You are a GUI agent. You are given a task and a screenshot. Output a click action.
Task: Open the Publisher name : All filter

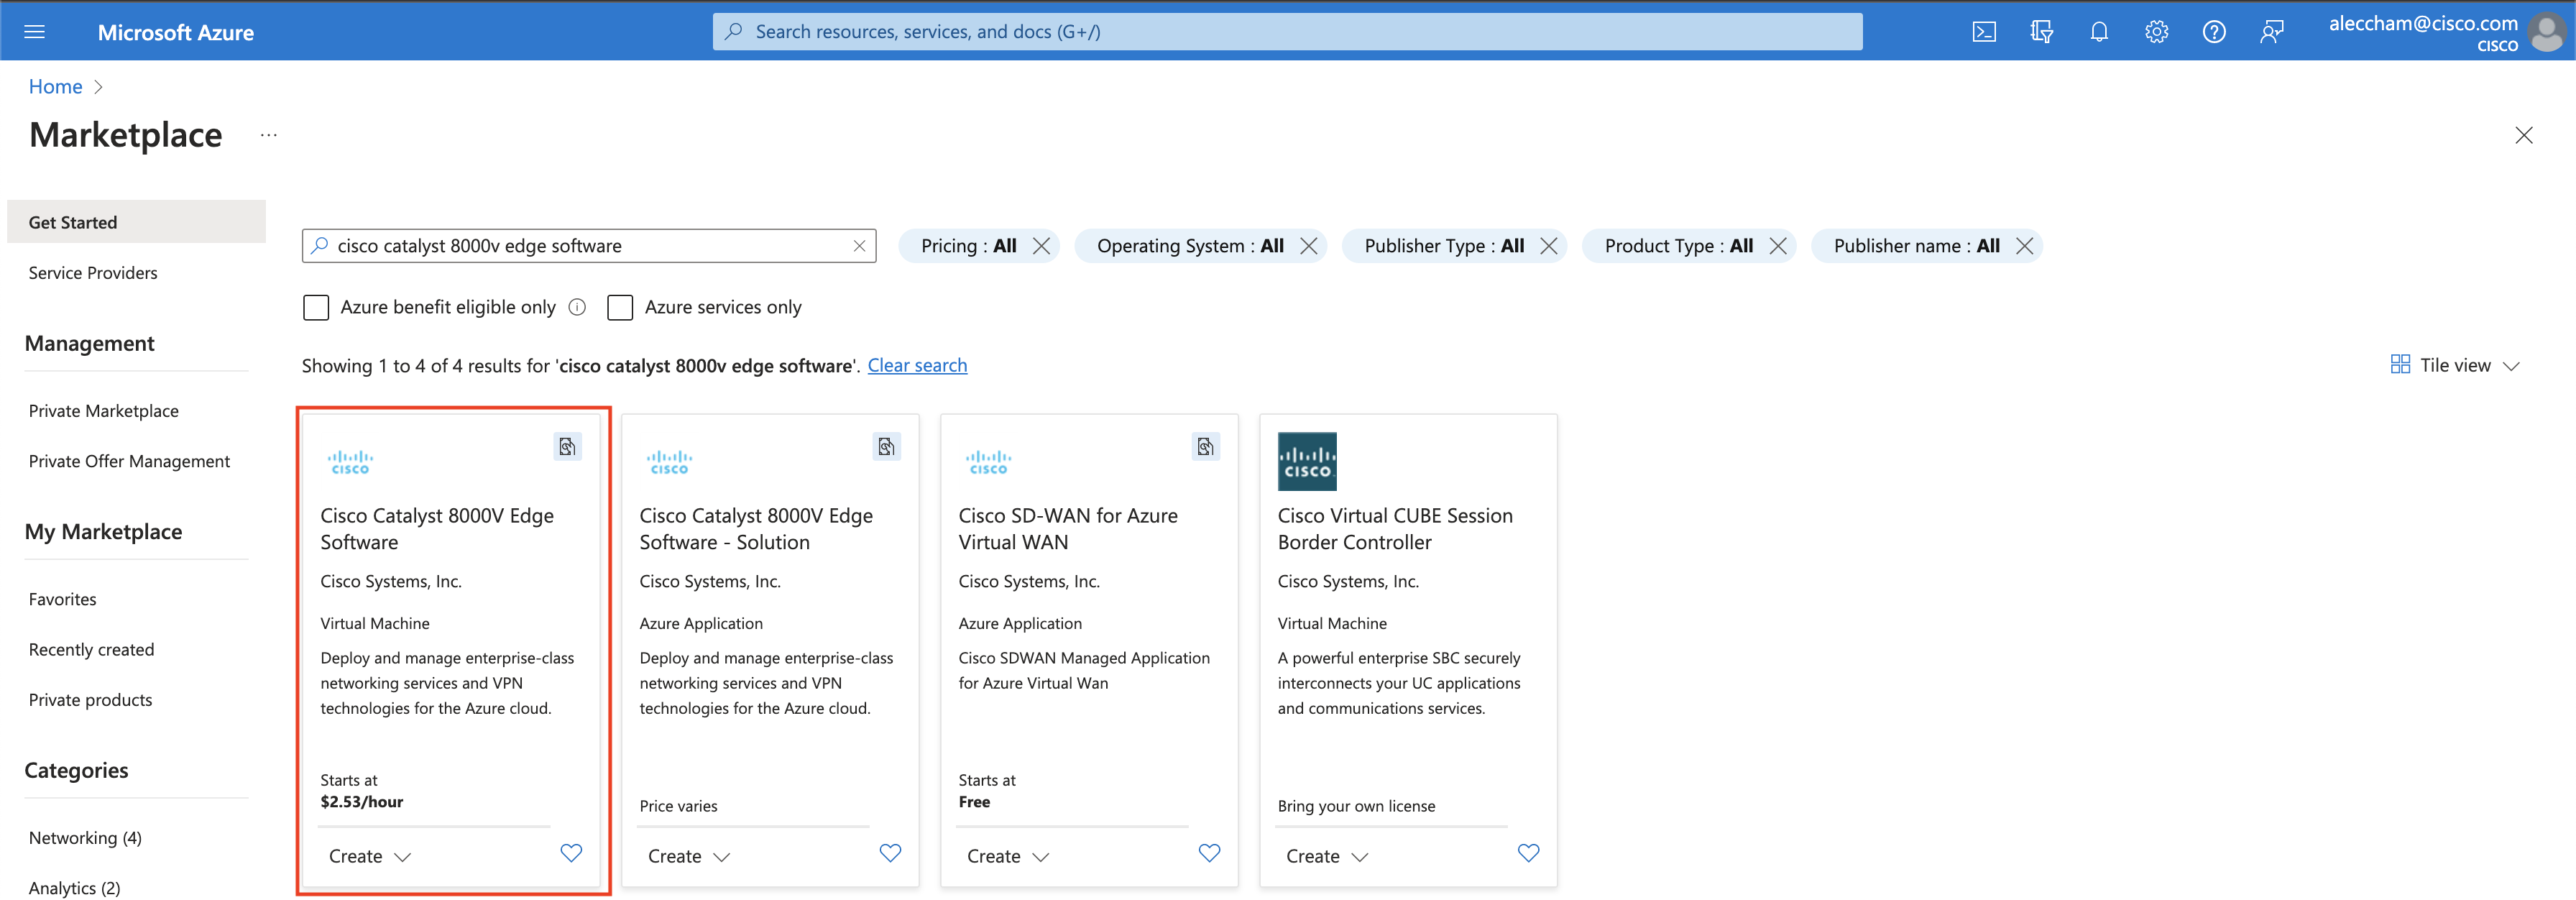click(x=1916, y=246)
